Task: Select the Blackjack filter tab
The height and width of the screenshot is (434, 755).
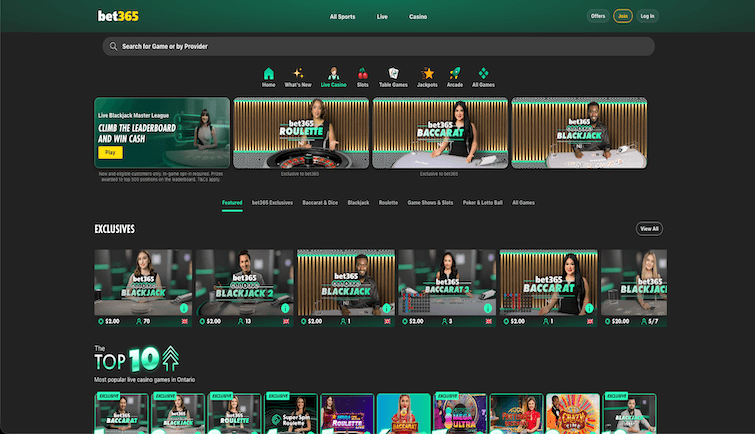Action: pos(358,203)
